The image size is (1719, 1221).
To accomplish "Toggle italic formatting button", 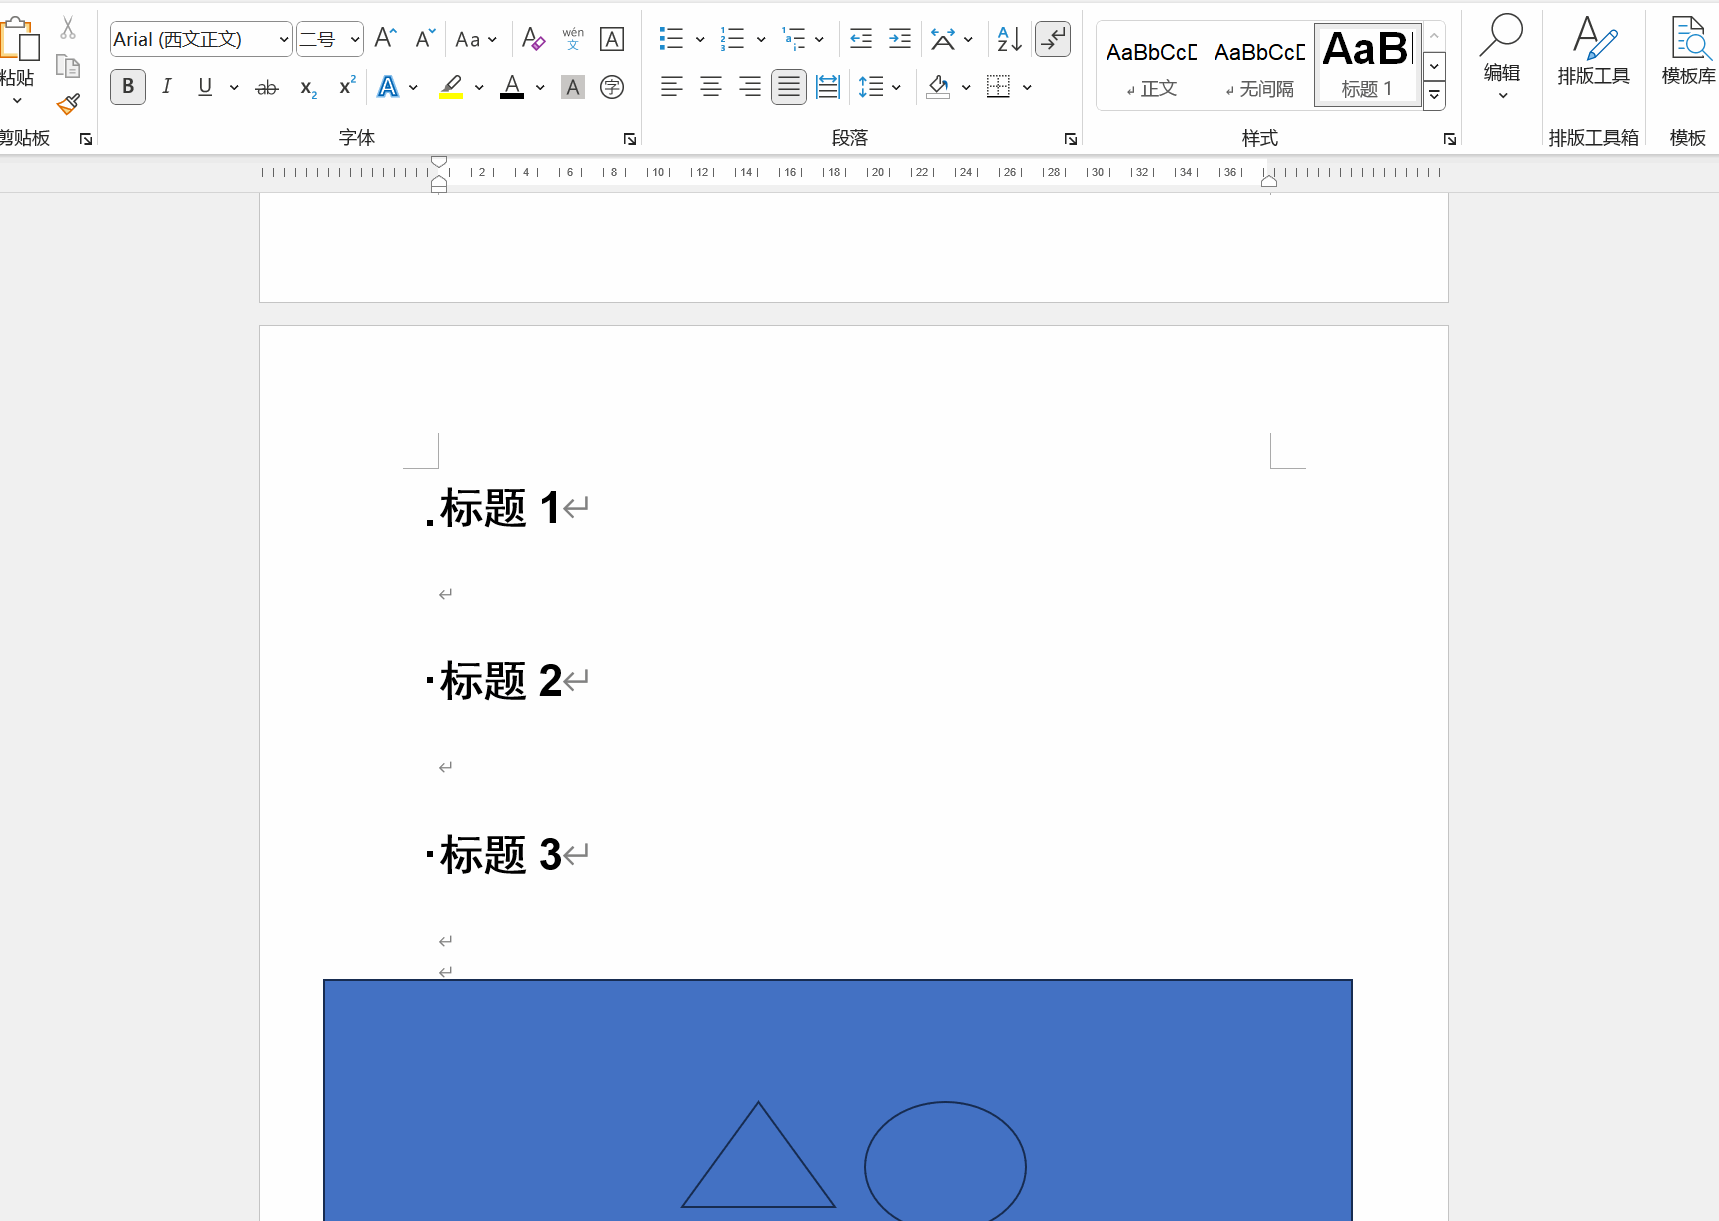I will coord(167,87).
